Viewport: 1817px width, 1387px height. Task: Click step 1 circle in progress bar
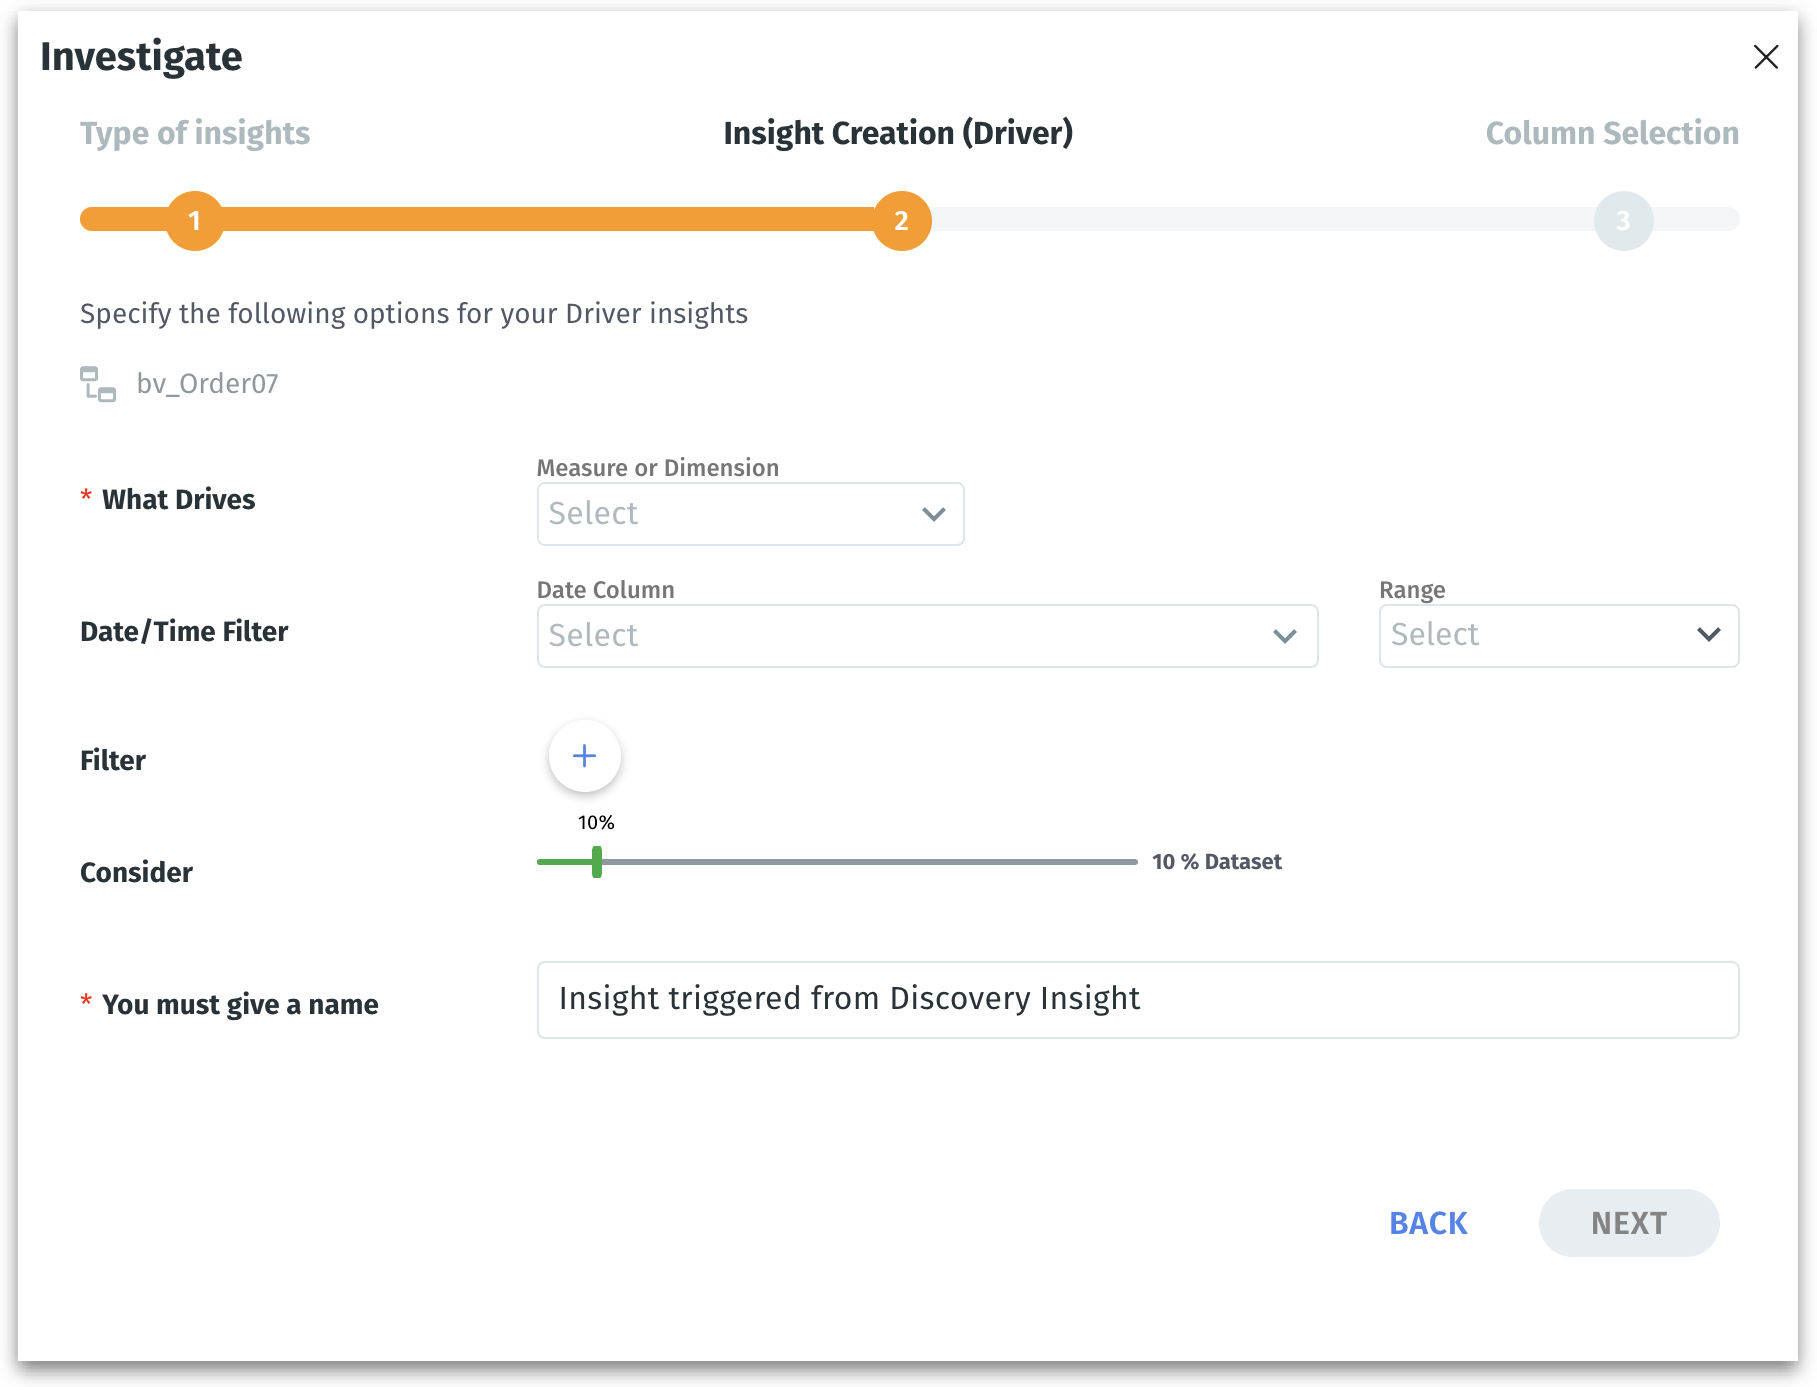[x=195, y=221]
